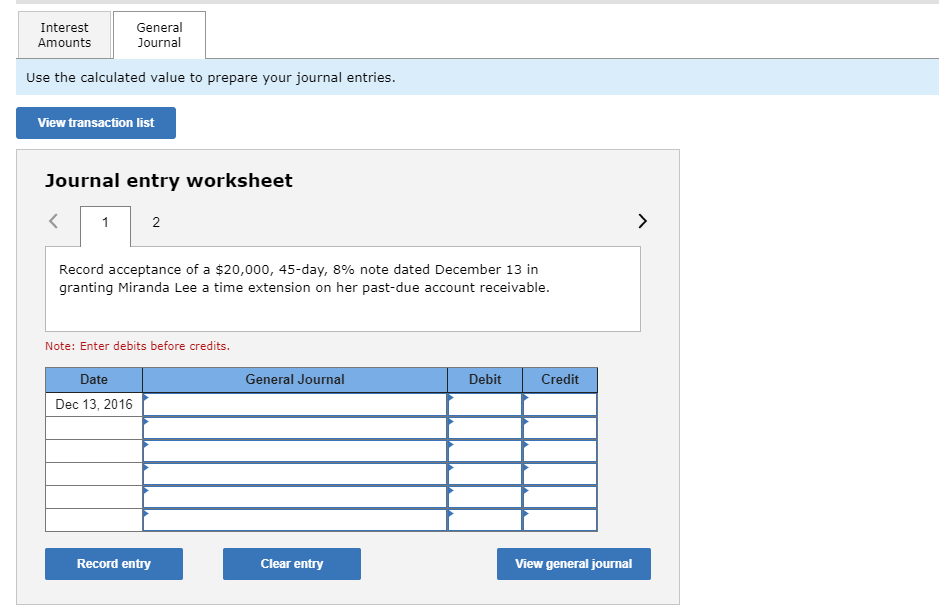Screen dimensions: 951x615
Task: Click Debit field in second row
Action: click(485, 428)
